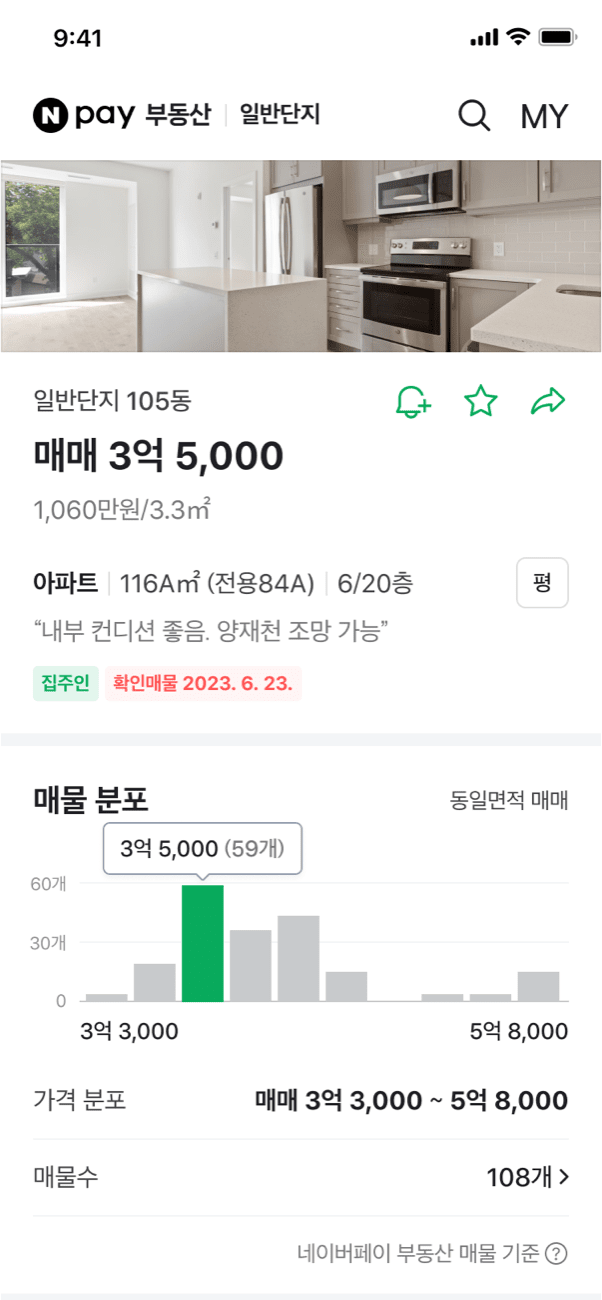Go to 일반단지 complex page
Image resolution: width=602 pixels, height=1300 pixels.
pos(280,116)
